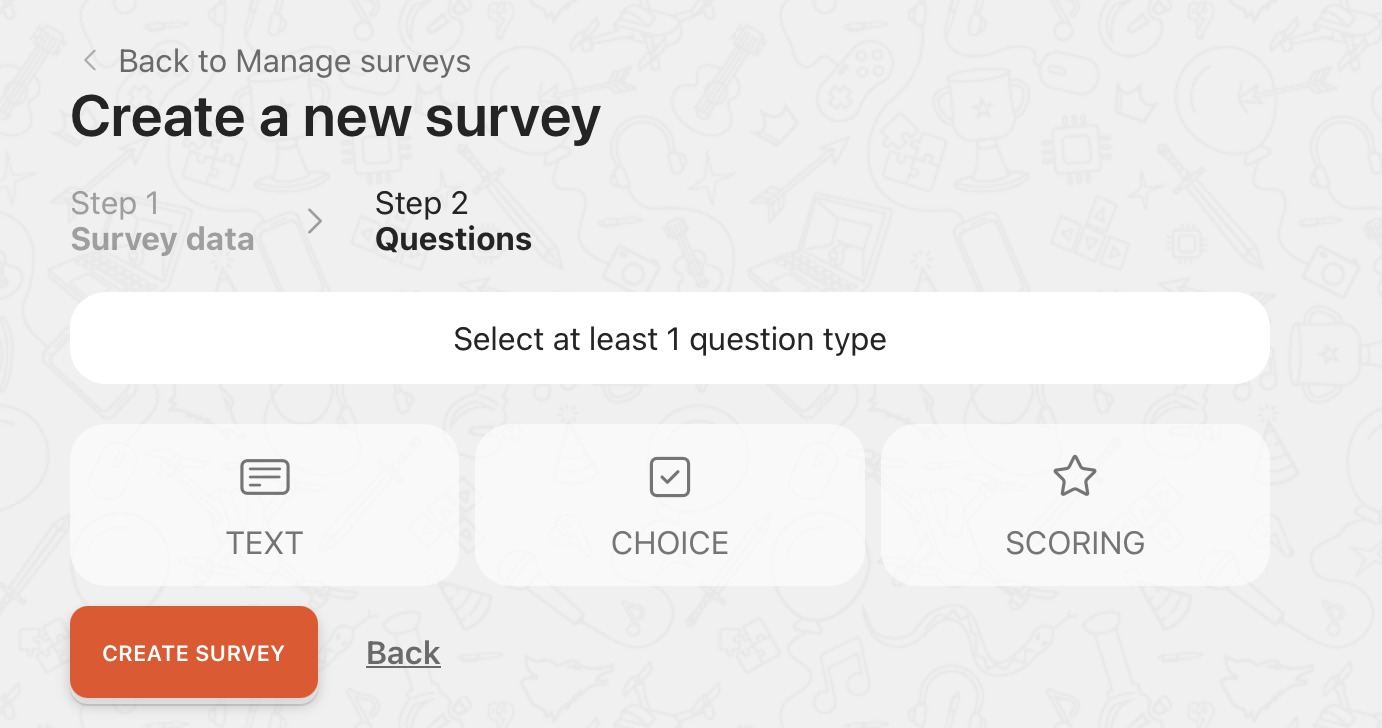The height and width of the screenshot is (728, 1382).
Task: Follow the underlined Back link
Action: pos(403,653)
